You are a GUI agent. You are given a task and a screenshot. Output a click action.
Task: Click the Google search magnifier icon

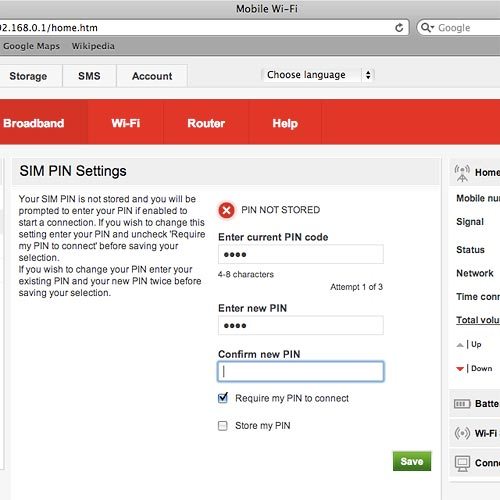click(x=427, y=27)
